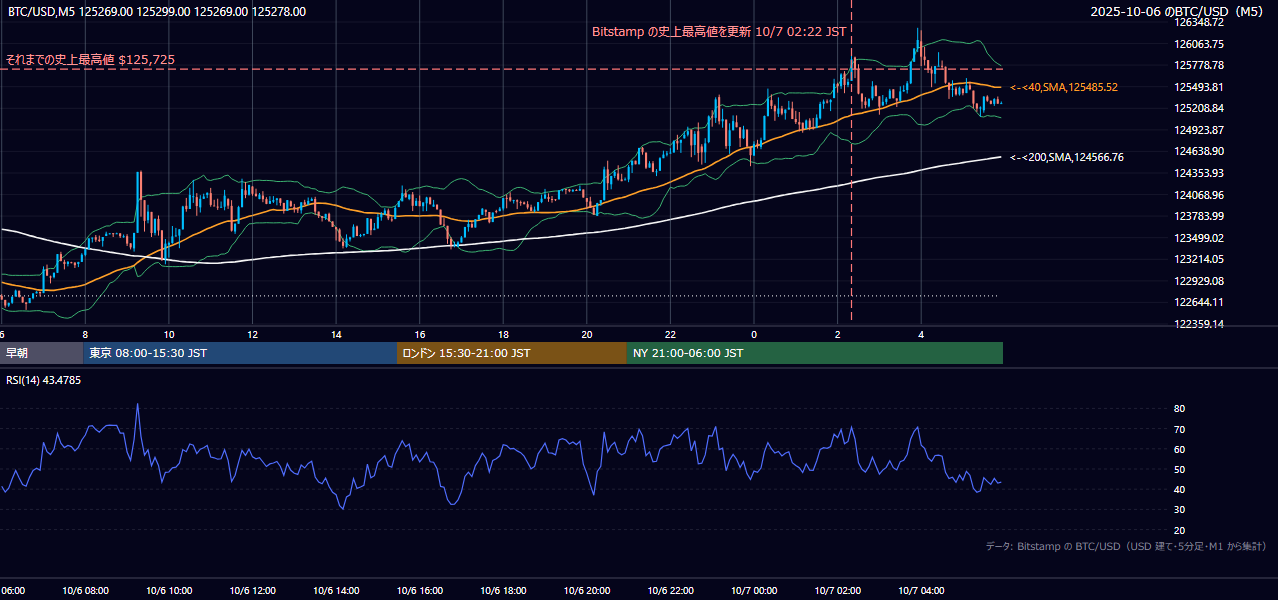This screenshot has height=600, width=1278.
Task: Click the 2025-10-06 BTC/USD (M5) chart title
Action: (x=1178, y=11)
